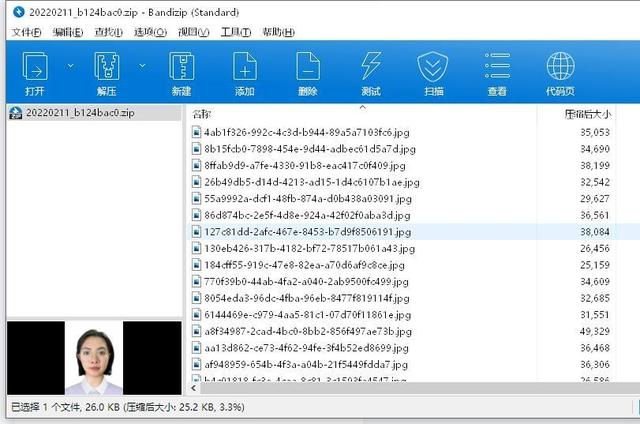640x424 pixels.
Task: Open the File (文件) menu
Action: pyautogui.click(x=27, y=32)
